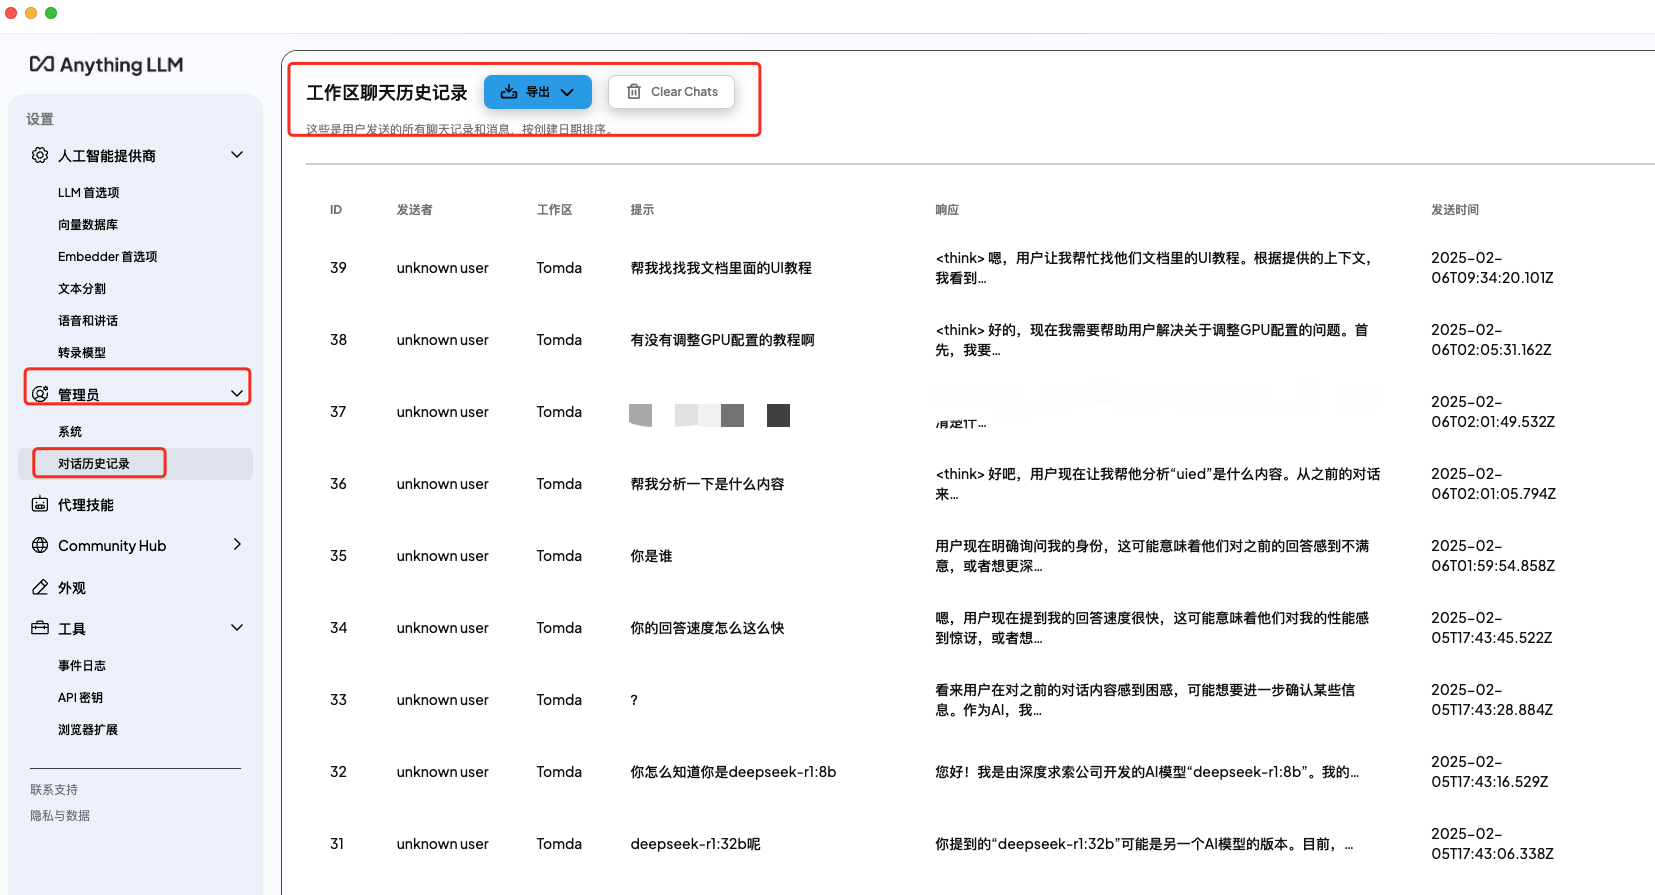The height and width of the screenshot is (895, 1655).
Task: Open 代理技能 page
Action: (x=86, y=505)
